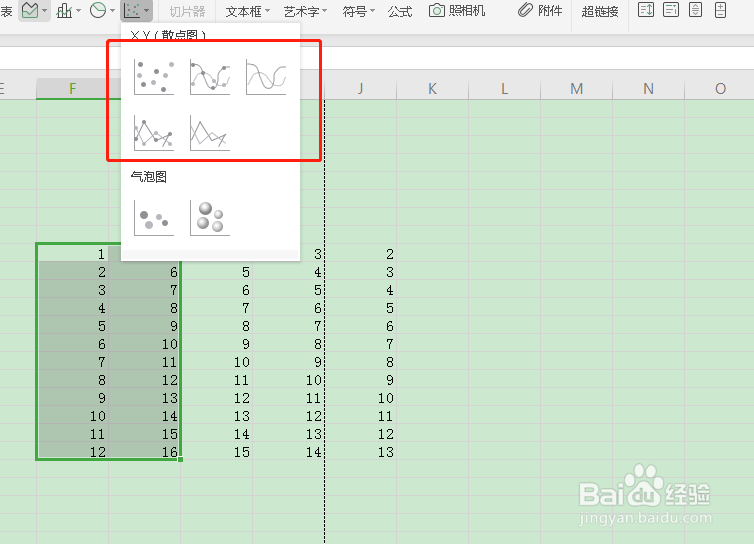
Task: Choose scatter with smooth lines only
Action: click(266, 77)
